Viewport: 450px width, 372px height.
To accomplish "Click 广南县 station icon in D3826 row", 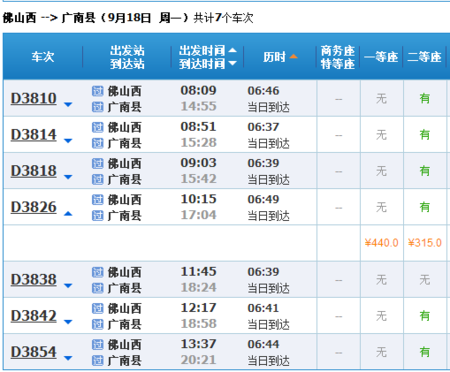I will (x=97, y=216).
